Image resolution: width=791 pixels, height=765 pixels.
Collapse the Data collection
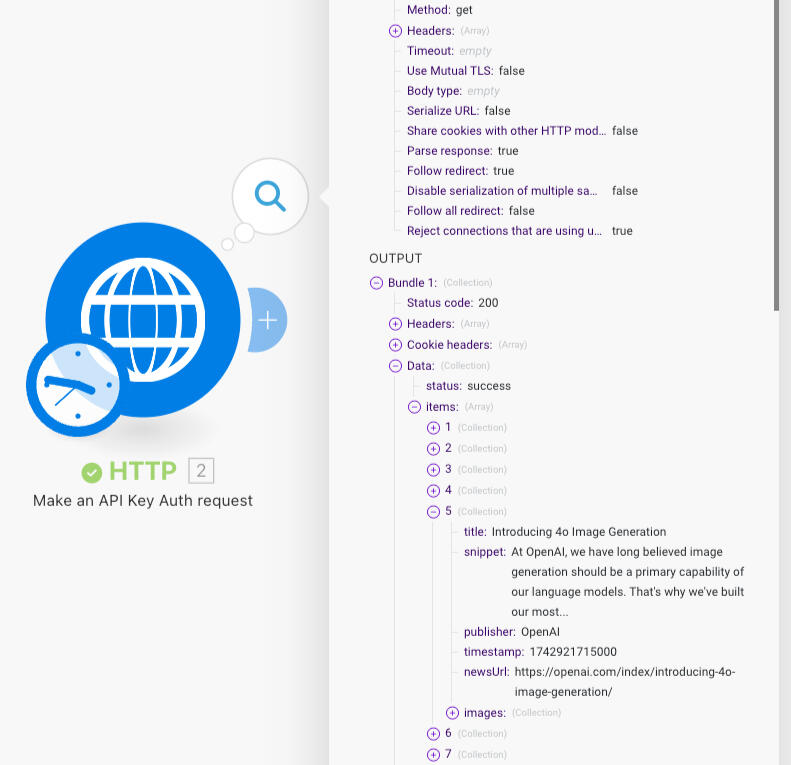click(395, 366)
